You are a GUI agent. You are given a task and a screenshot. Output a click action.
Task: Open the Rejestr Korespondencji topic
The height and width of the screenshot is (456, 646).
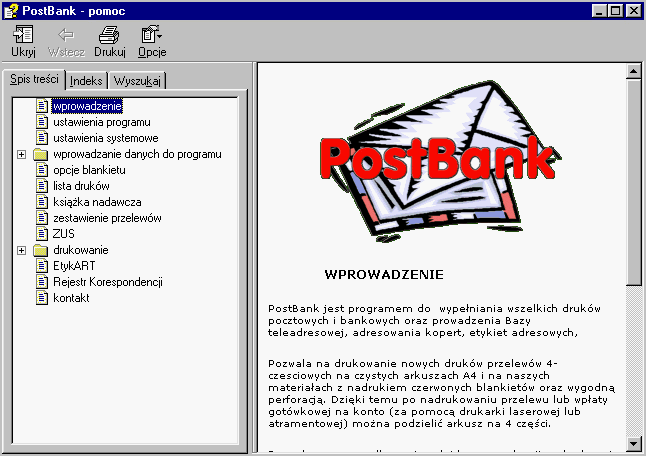(108, 282)
